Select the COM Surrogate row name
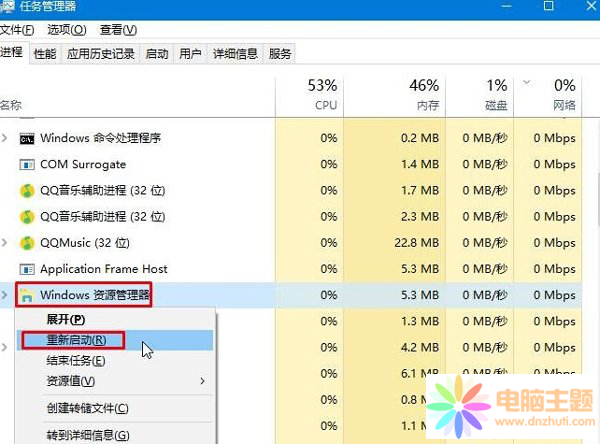Screen dimensions: 600x444 pyautogui.click(x=83, y=165)
